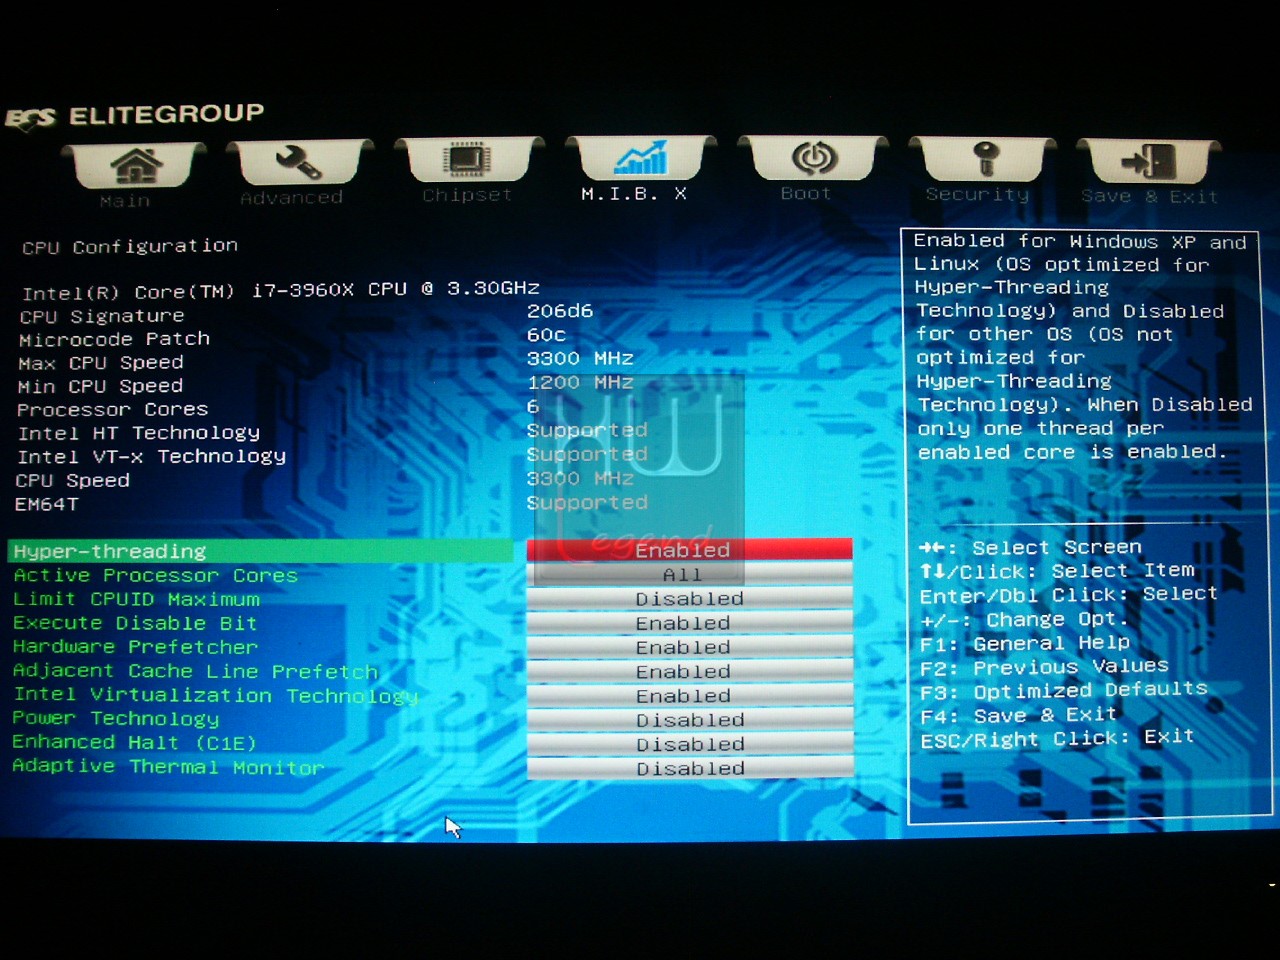Screen dimensions: 1280x960
Task: Change Limit CPUID Maximum Disabled value
Action: [x=689, y=598]
